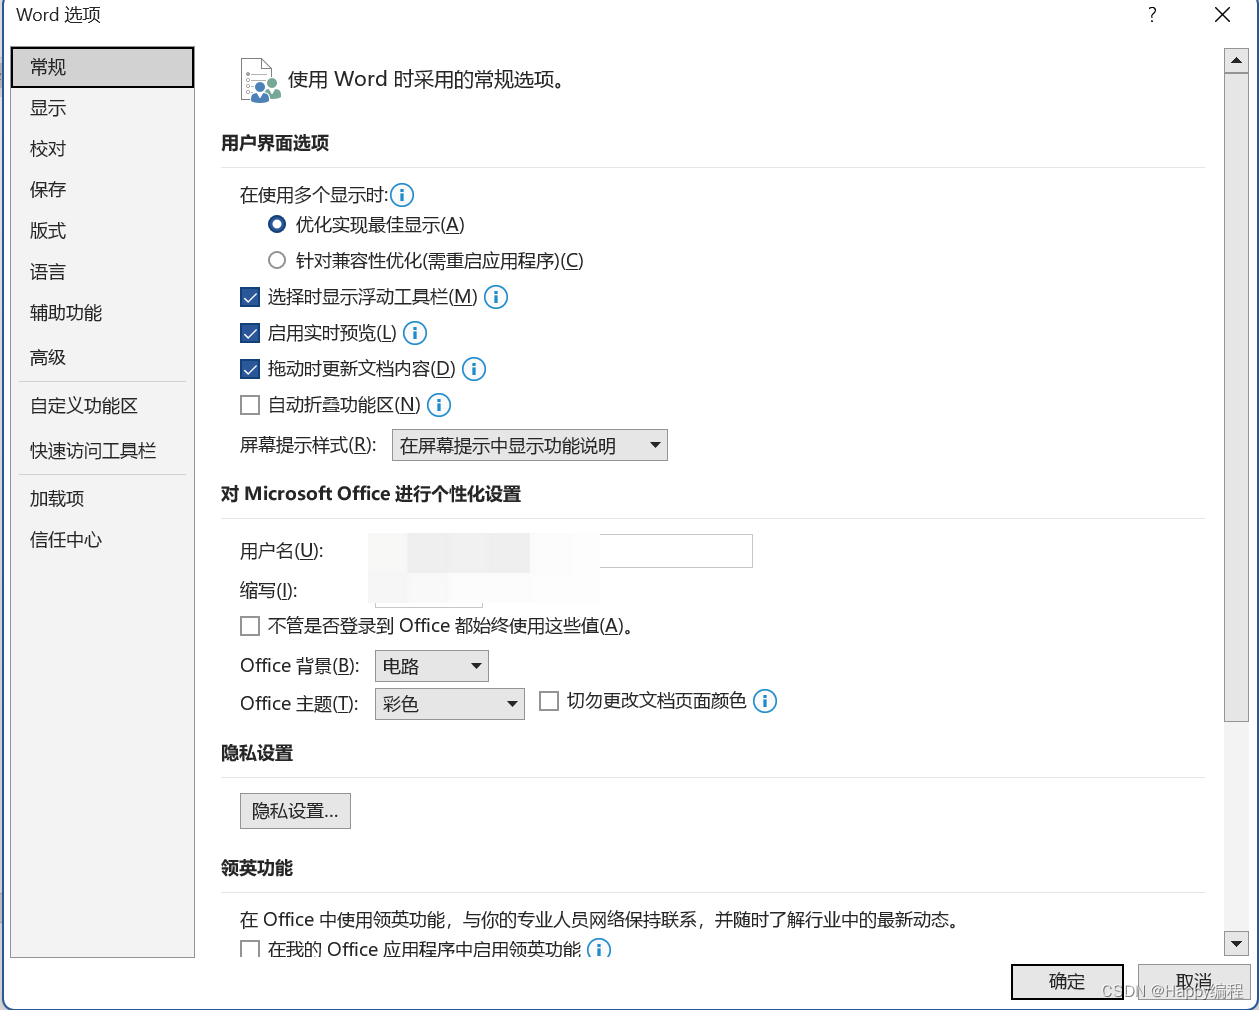This screenshot has width=1259, height=1010.
Task: Click info icon beside 选择时显示浮动工具栏
Action: (496, 297)
